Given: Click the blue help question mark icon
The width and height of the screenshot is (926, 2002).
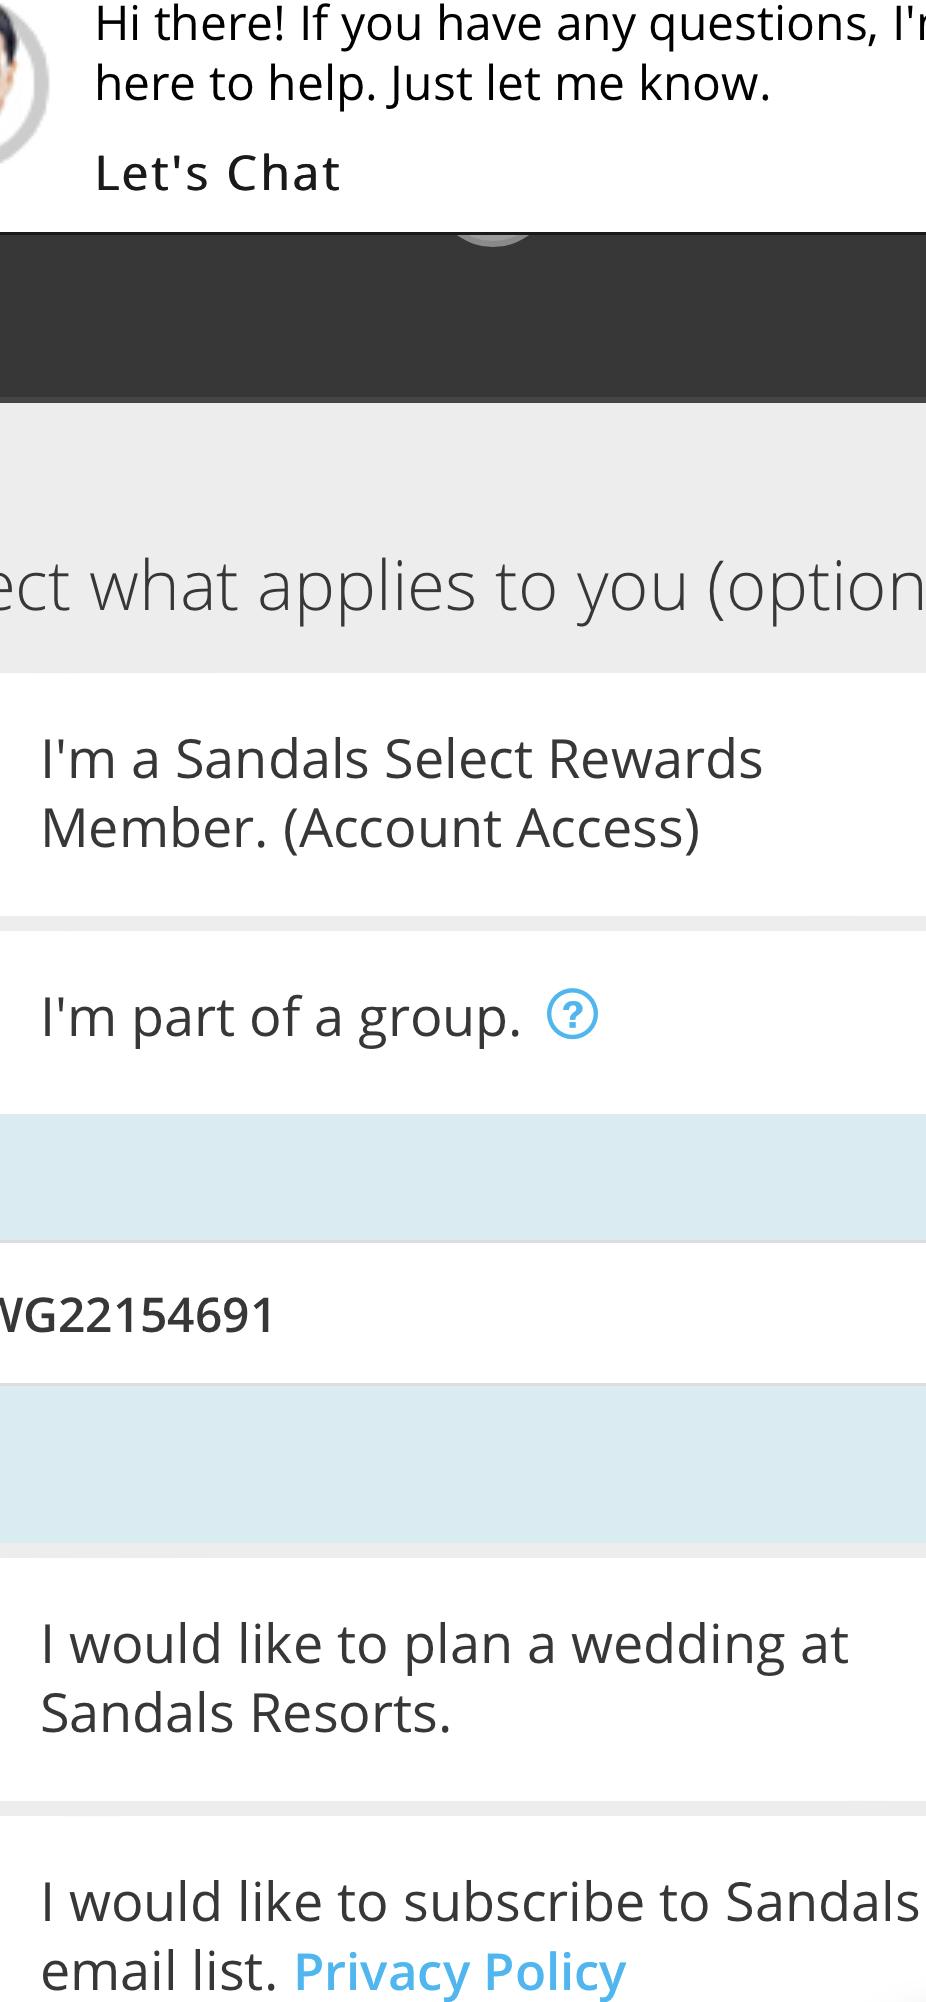Looking at the screenshot, I should [x=572, y=1015].
